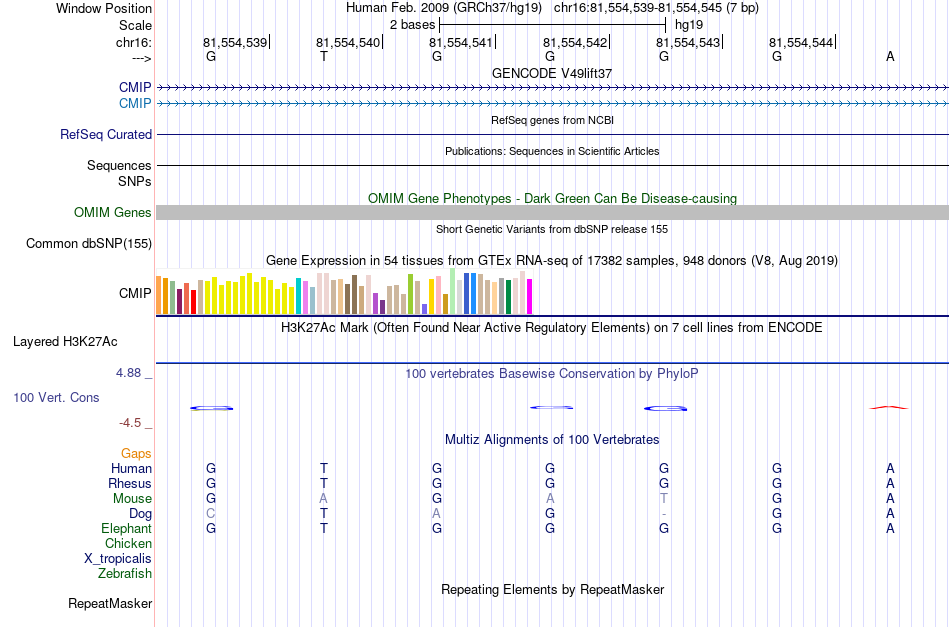Click the red bar in GTEx expression chart
The height and width of the screenshot is (627, 950).
click(193, 302)
